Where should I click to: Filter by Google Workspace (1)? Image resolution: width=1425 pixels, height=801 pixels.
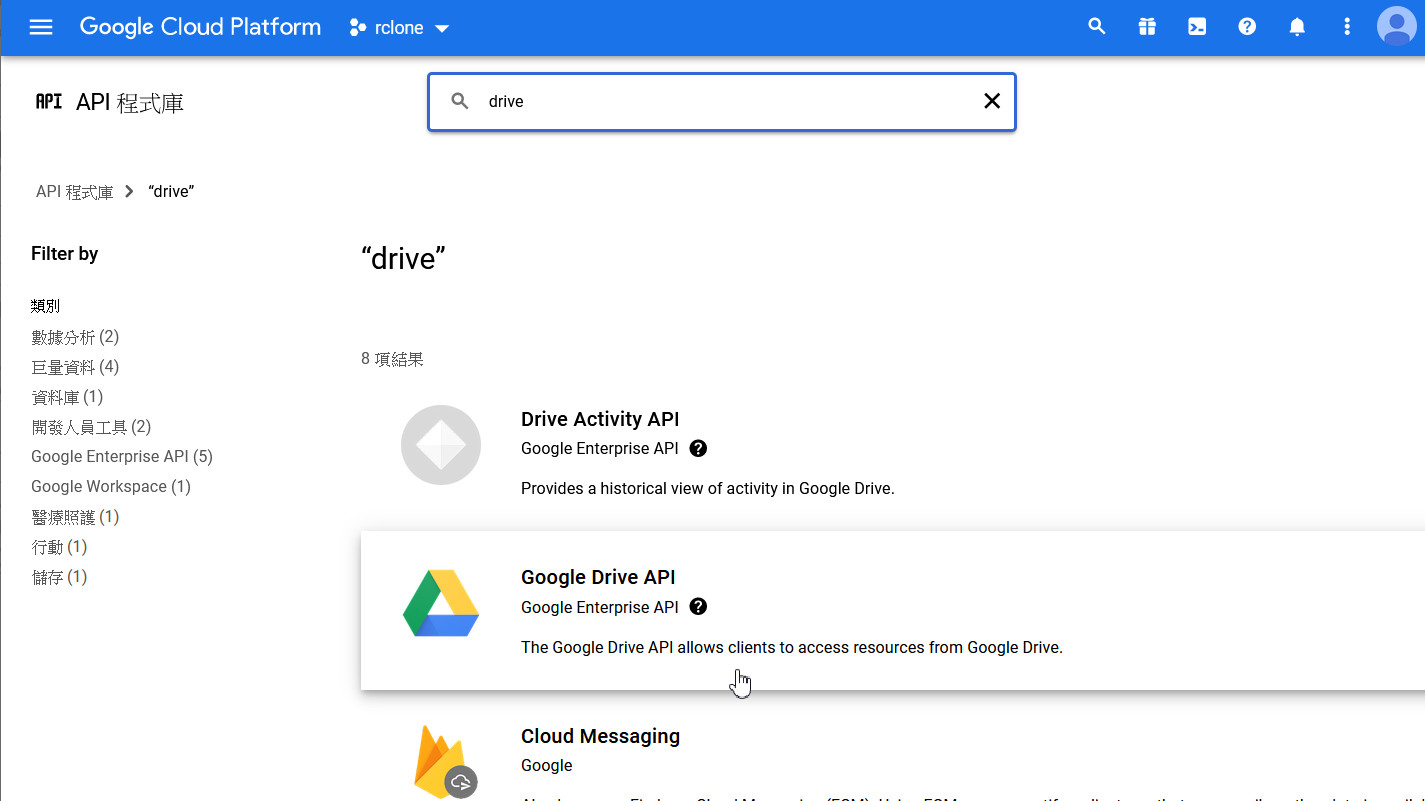coord(110,487)
